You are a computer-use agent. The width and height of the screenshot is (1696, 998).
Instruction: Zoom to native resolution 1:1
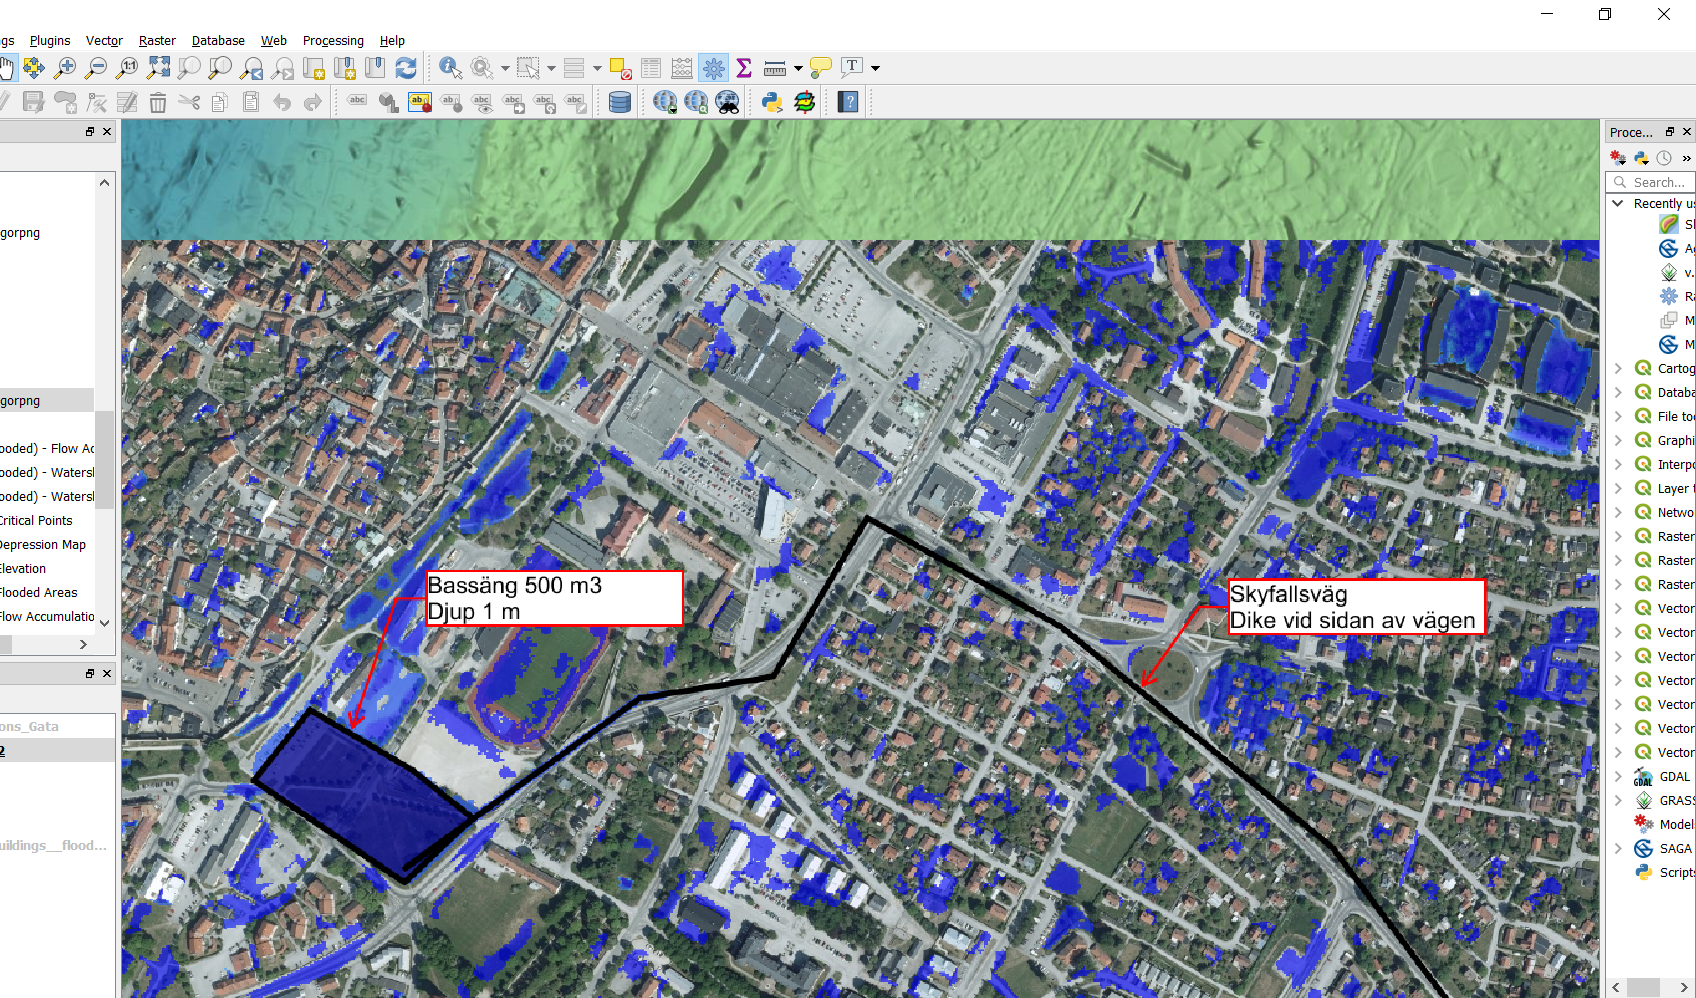127,68
